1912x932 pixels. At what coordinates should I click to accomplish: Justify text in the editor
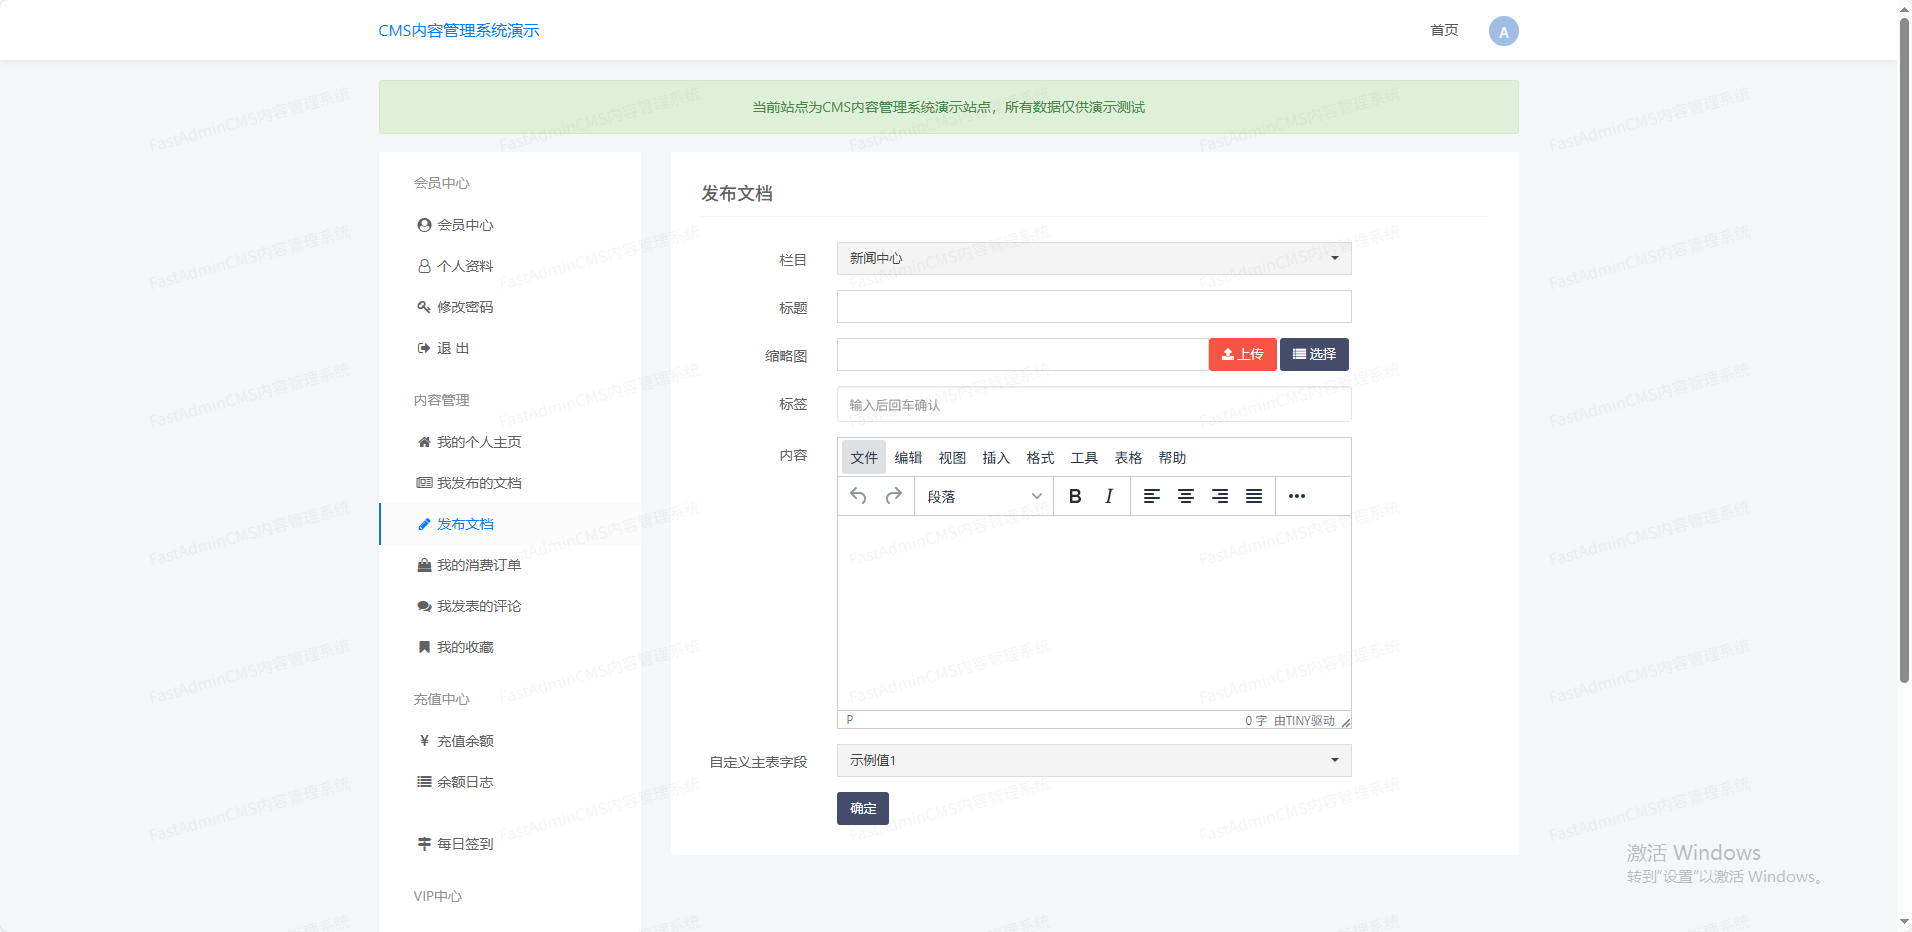point(1254,496)
